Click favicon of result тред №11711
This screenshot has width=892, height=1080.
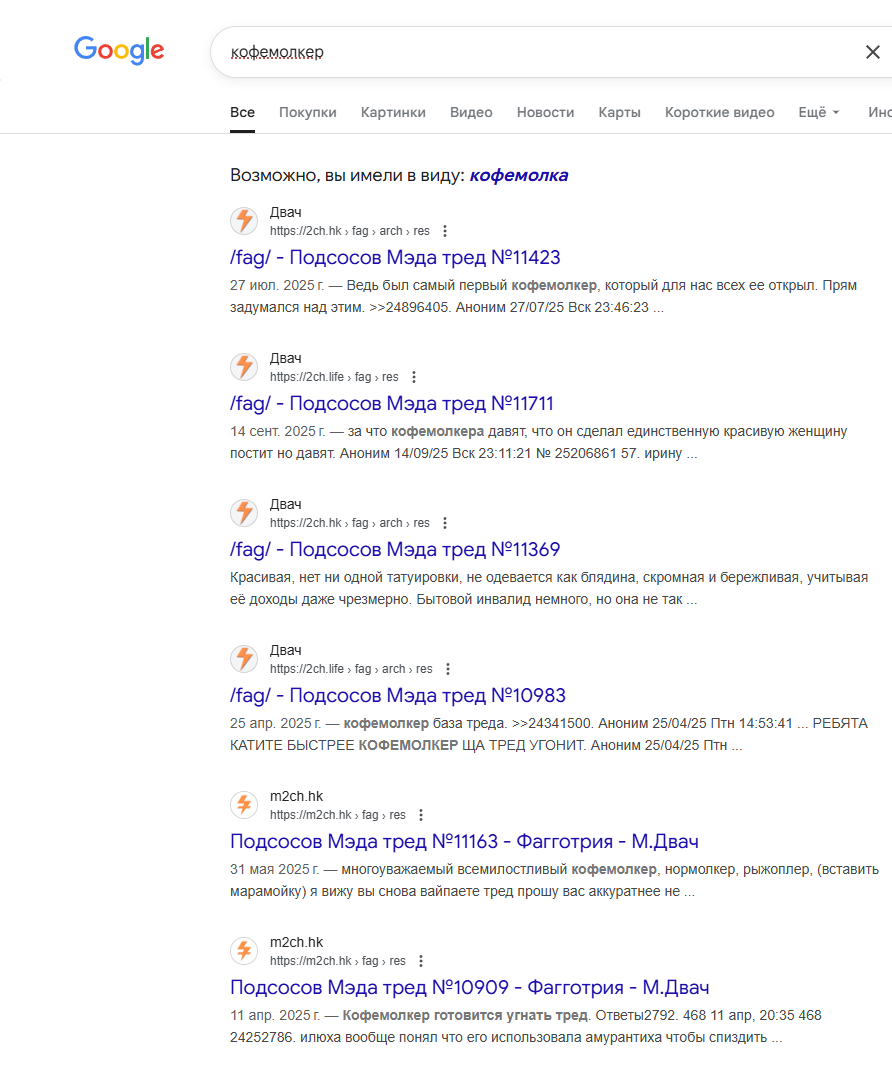[244, 367]
